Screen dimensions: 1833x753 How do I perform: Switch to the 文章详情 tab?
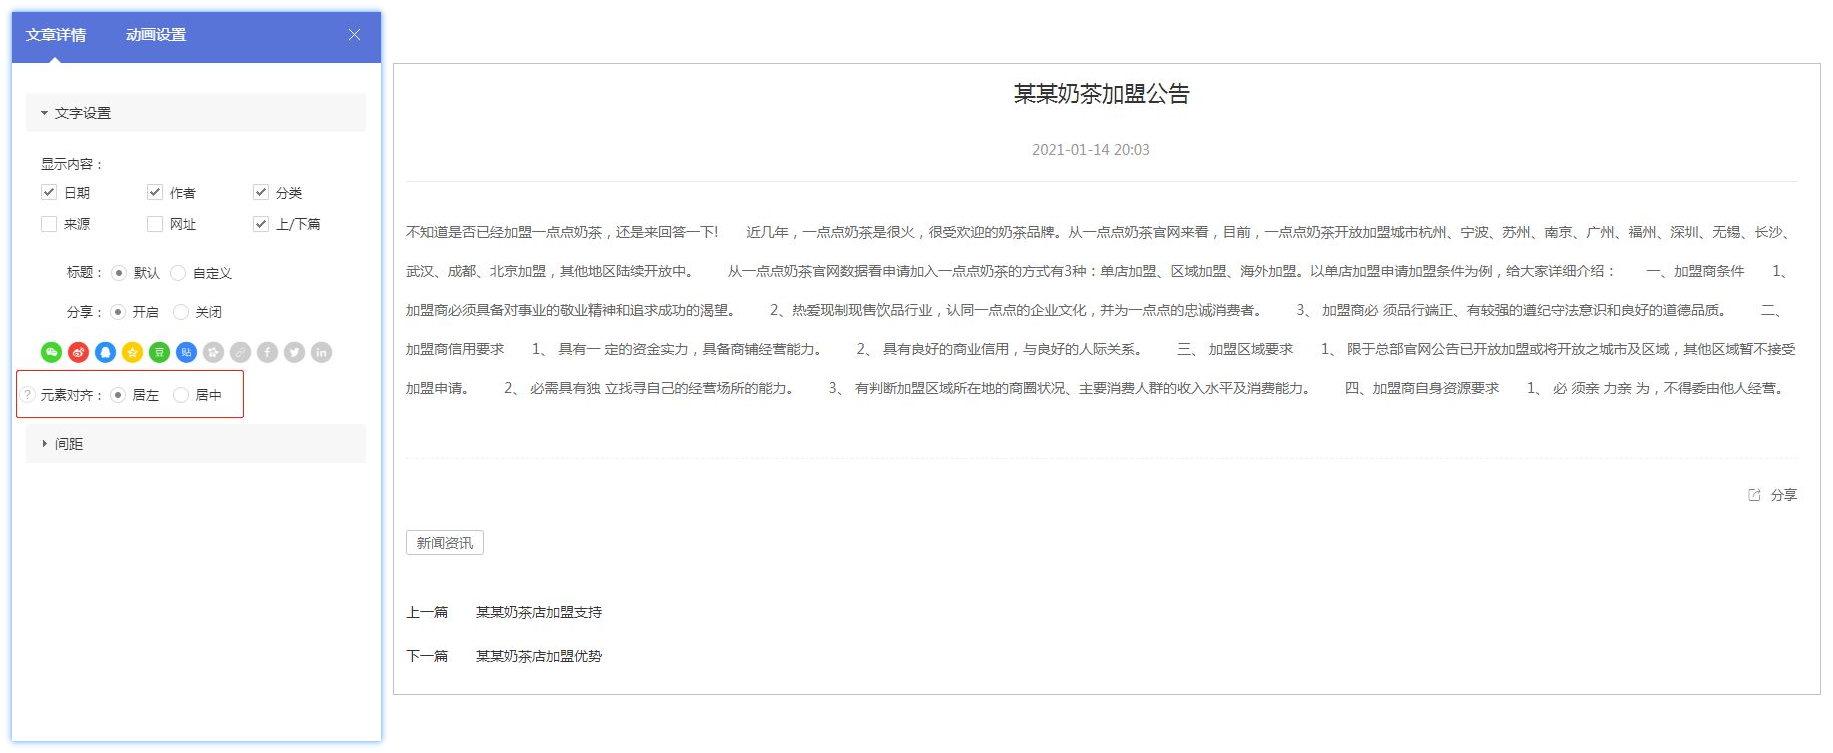tap(56, 35)
